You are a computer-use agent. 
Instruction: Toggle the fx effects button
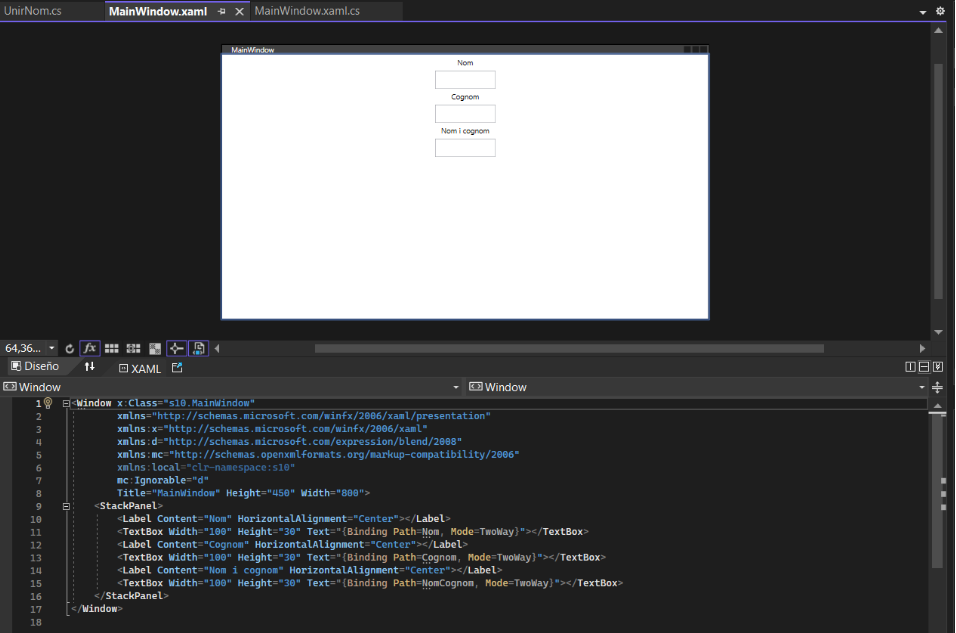pyautogui.click(x=90, y=349)
